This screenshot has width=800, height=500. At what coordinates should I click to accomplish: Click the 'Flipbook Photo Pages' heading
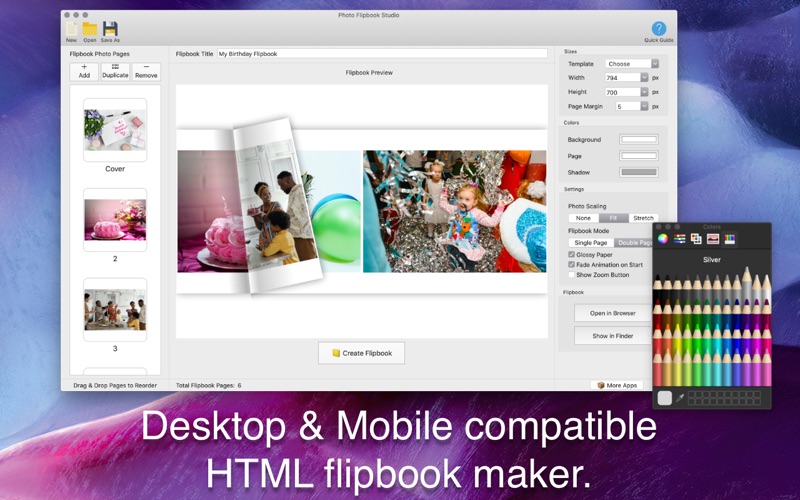pyautogui.click(x=99, y=54)
